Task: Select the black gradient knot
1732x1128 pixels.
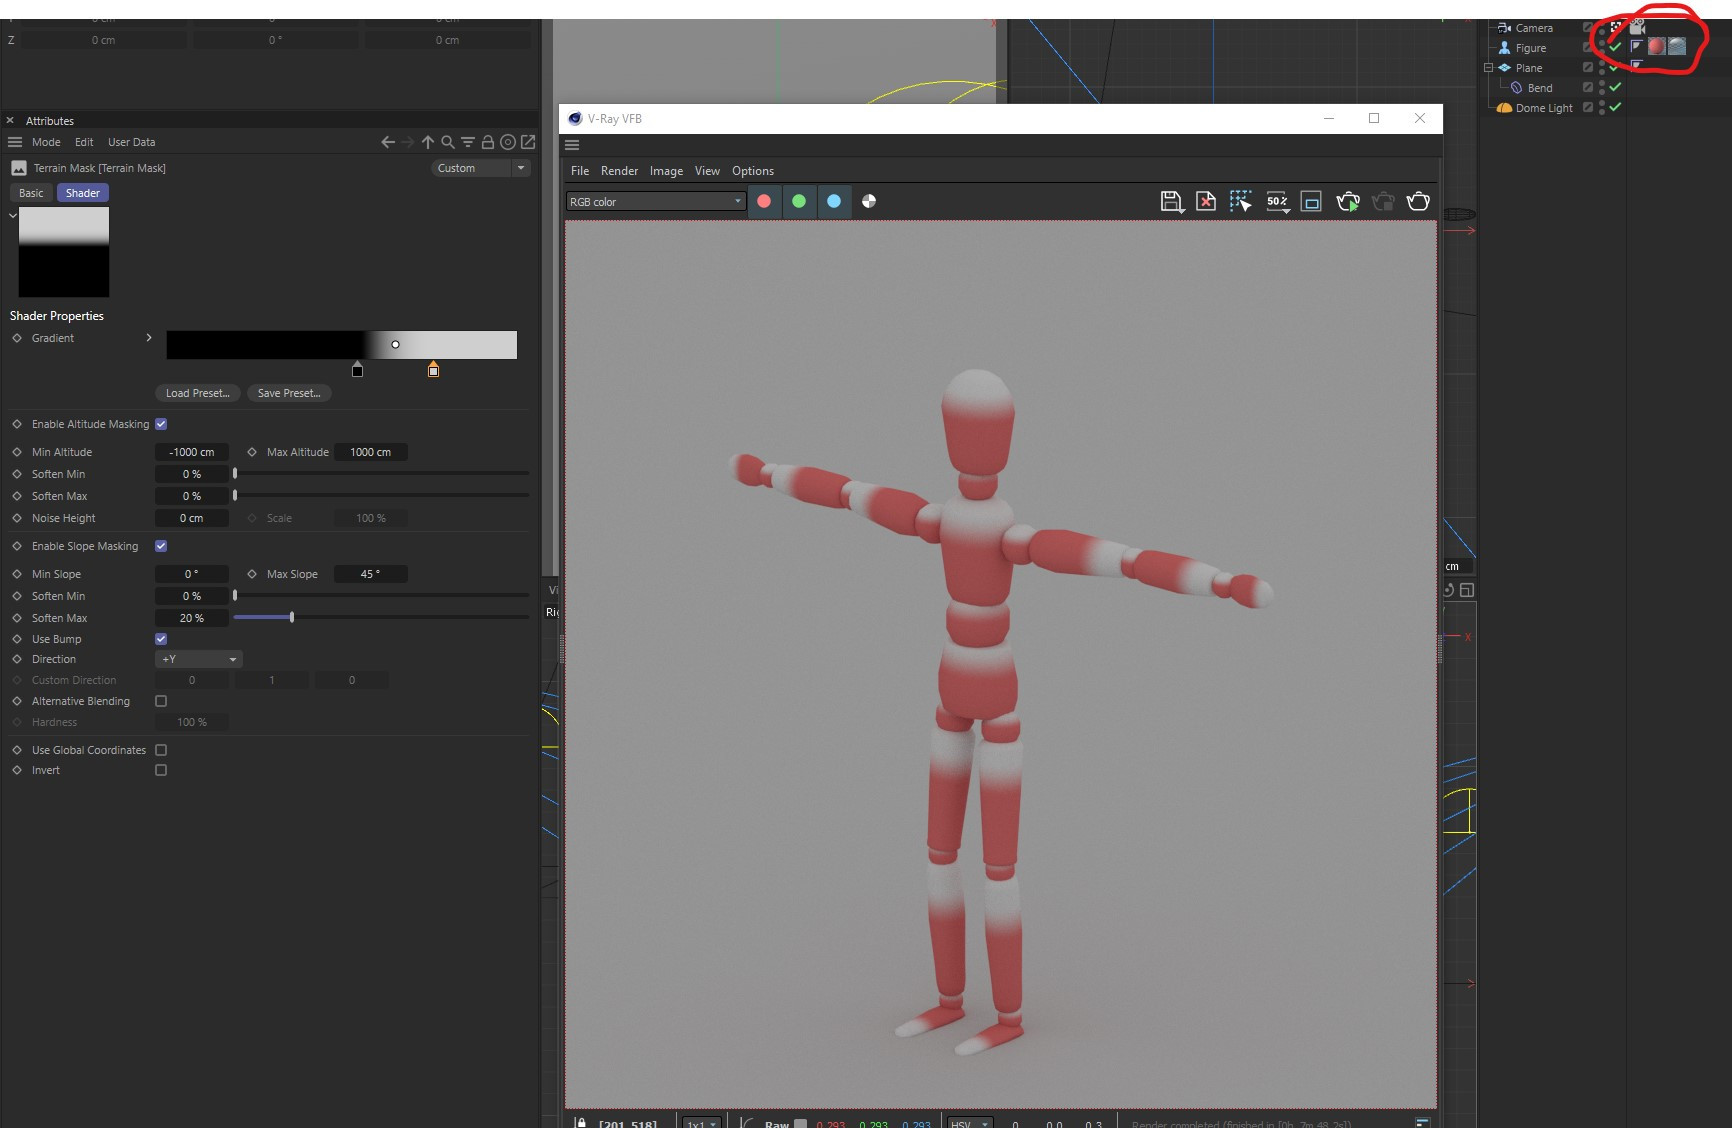Action: pos(357,370)
